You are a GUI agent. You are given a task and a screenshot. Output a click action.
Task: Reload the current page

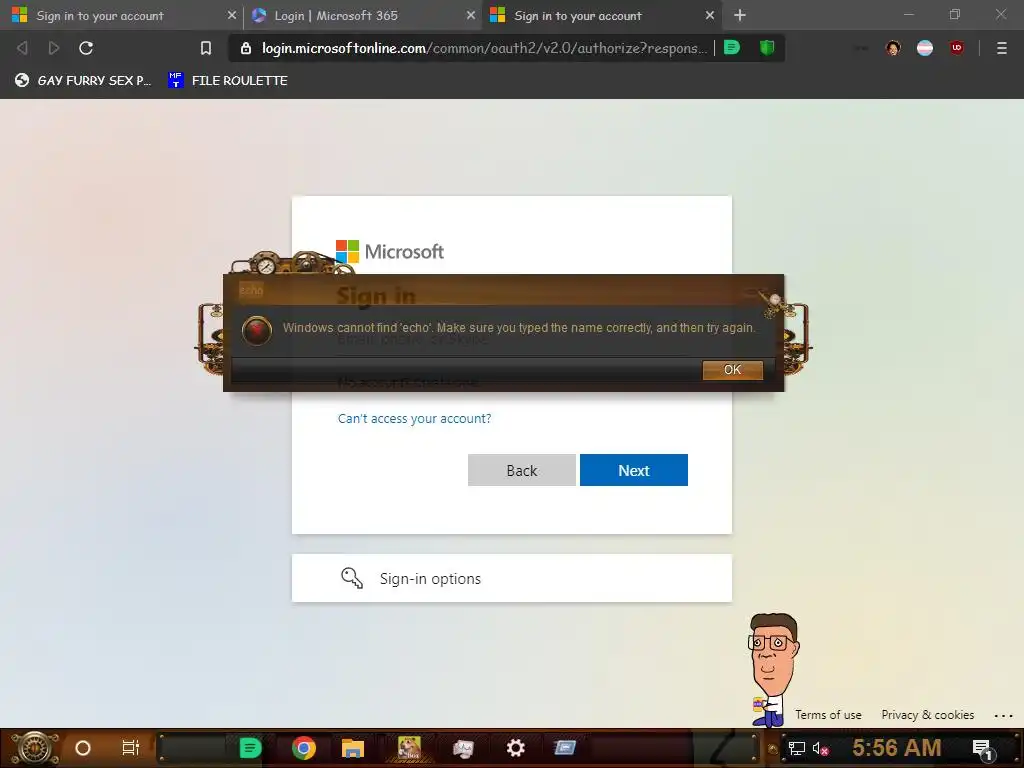coord(86,48)
